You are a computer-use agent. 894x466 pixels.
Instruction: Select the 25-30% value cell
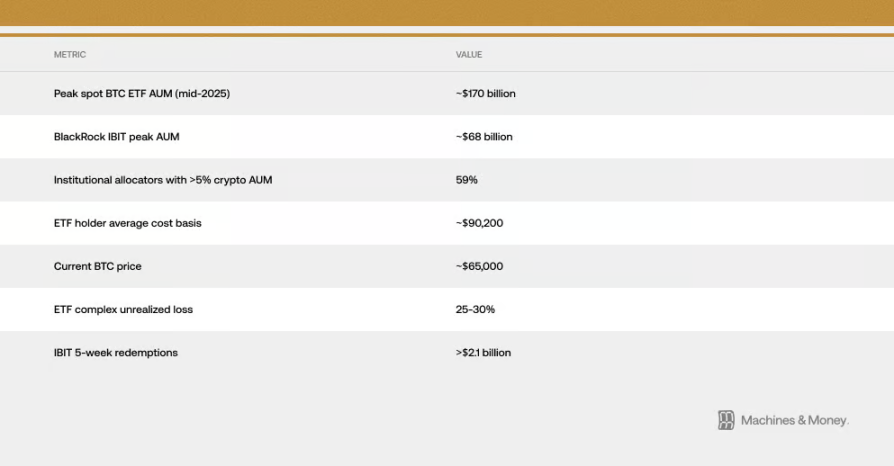click(x=475, y=309)
